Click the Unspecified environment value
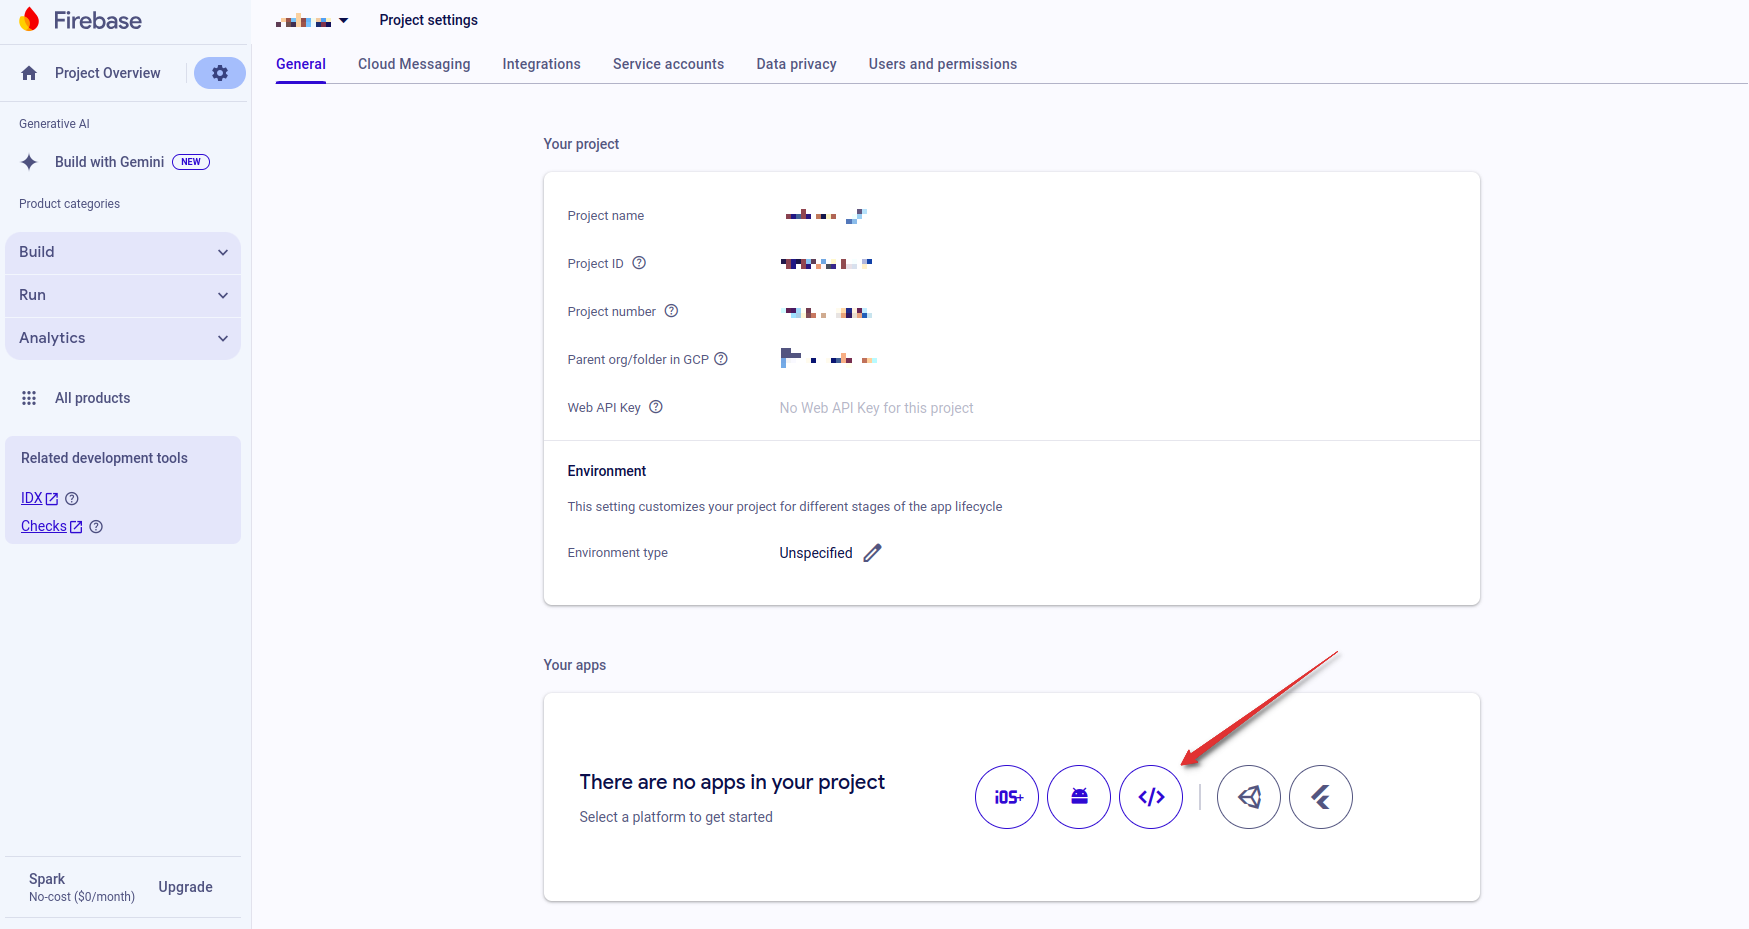Image resolution: width=1749 pixels, height=929 pixels. 816,553
